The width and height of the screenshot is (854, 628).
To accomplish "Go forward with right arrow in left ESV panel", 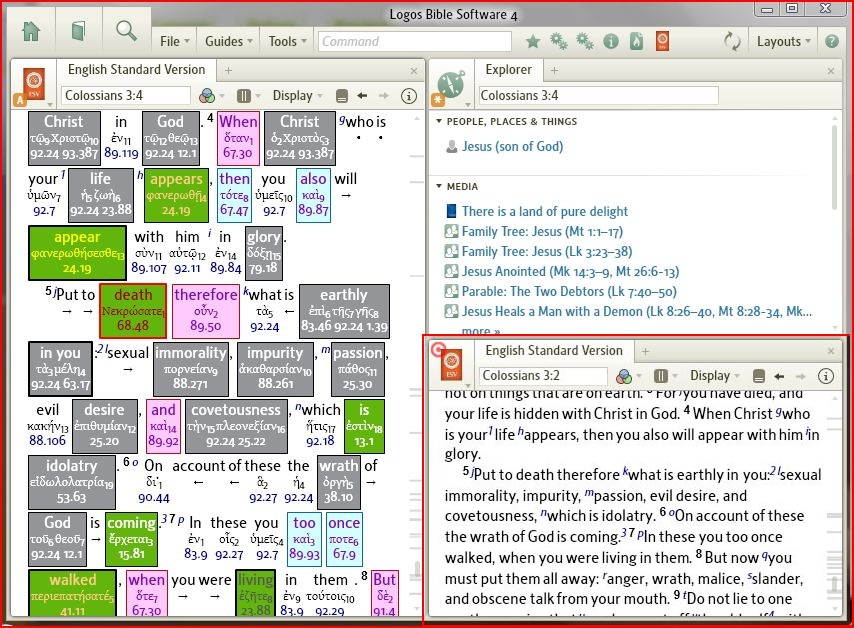I will [x=384, y=96].
